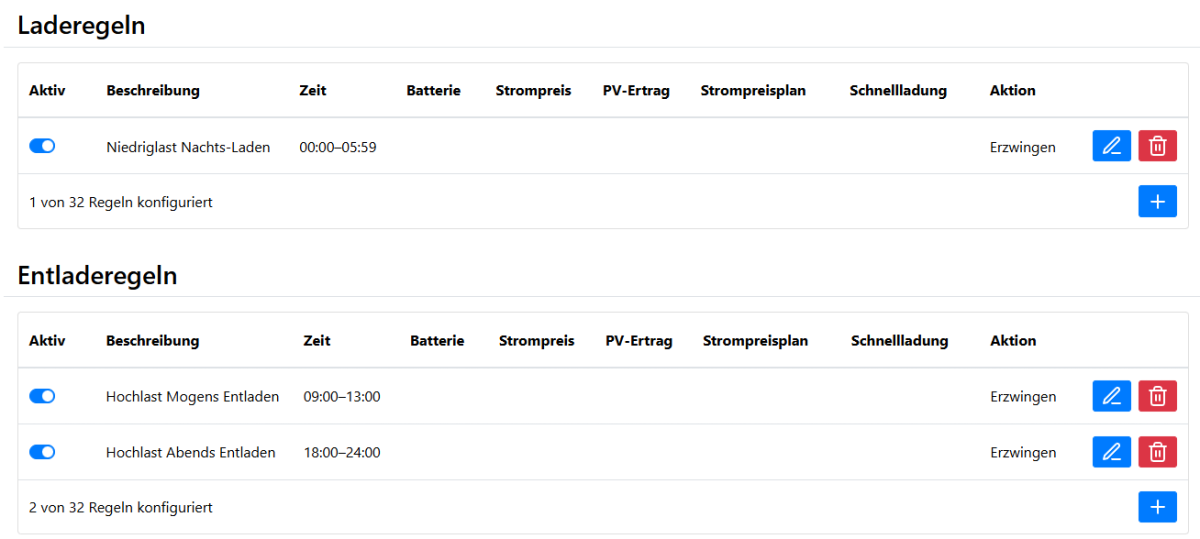Select the 00:00–05:59 time cell
Screen dimensions: 1200x539
pos(337,147)
